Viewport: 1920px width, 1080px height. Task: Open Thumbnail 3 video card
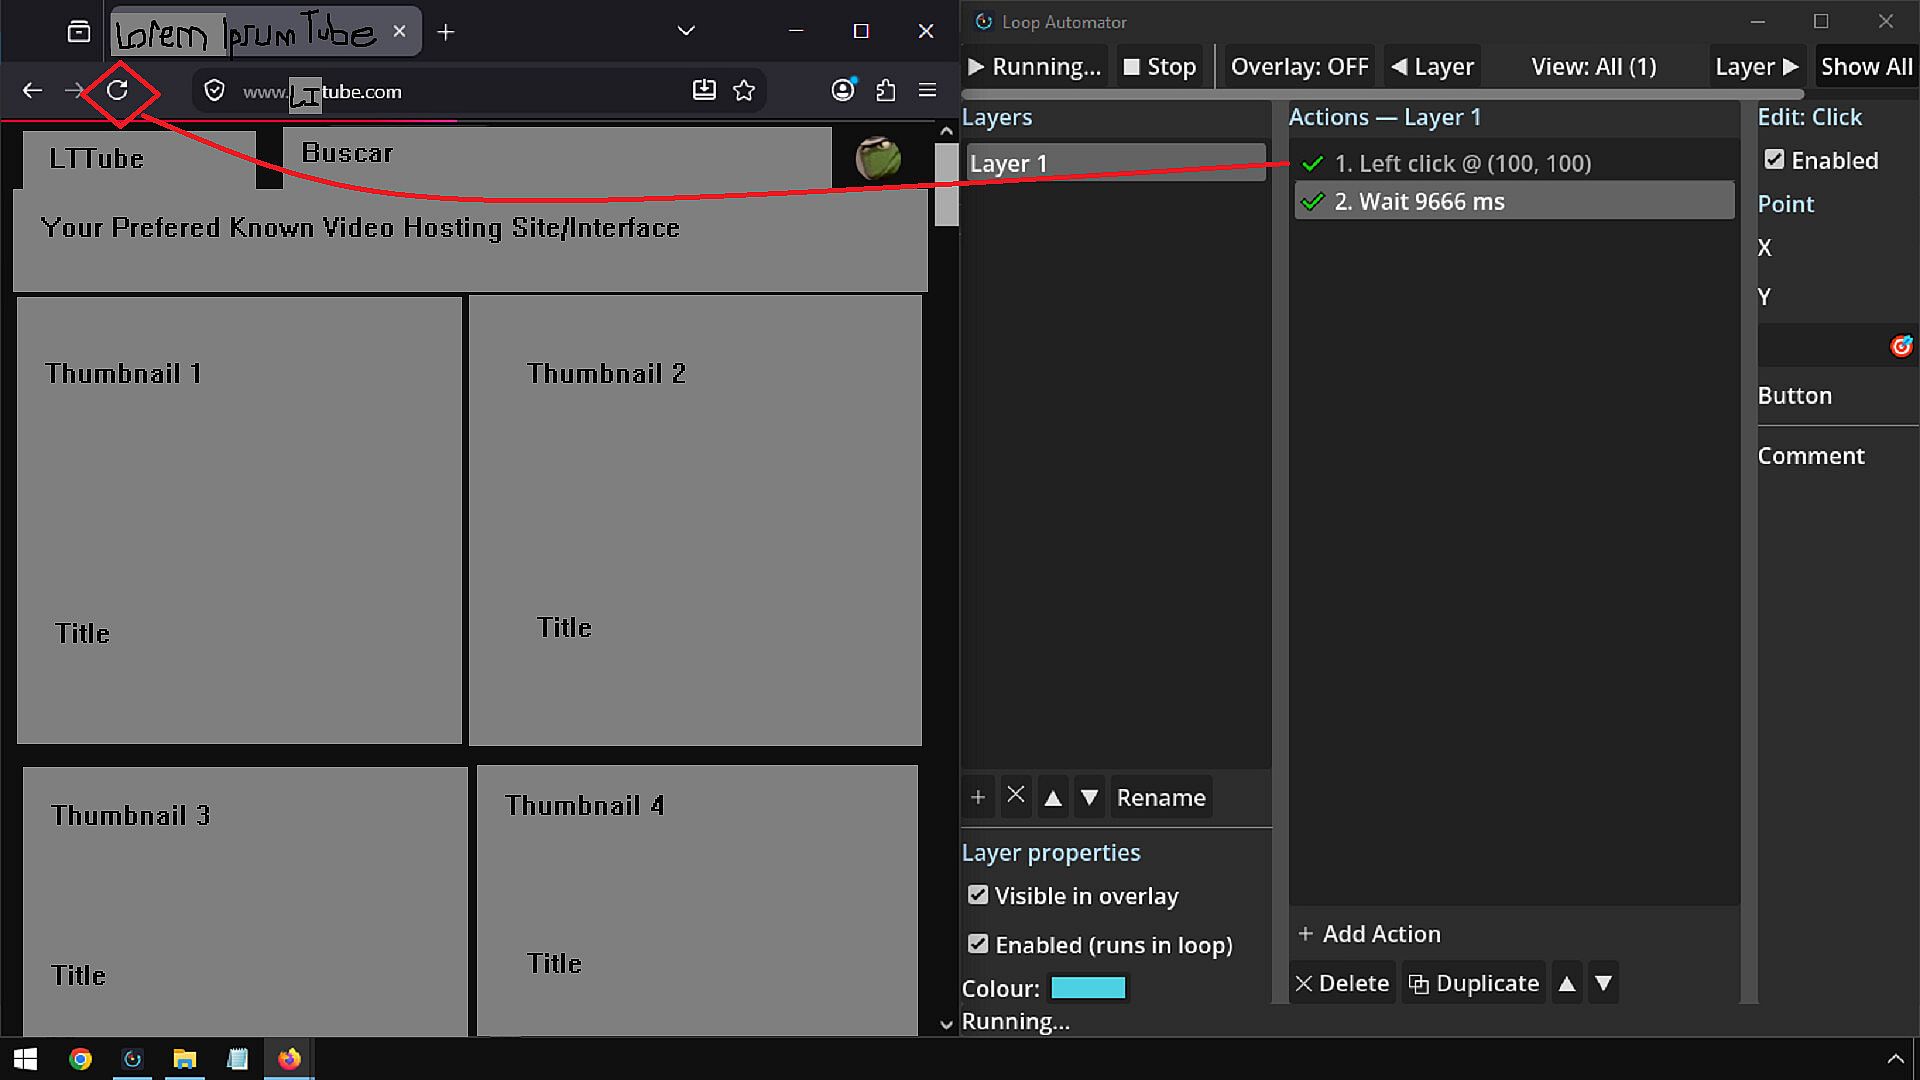tap(245, 901)
